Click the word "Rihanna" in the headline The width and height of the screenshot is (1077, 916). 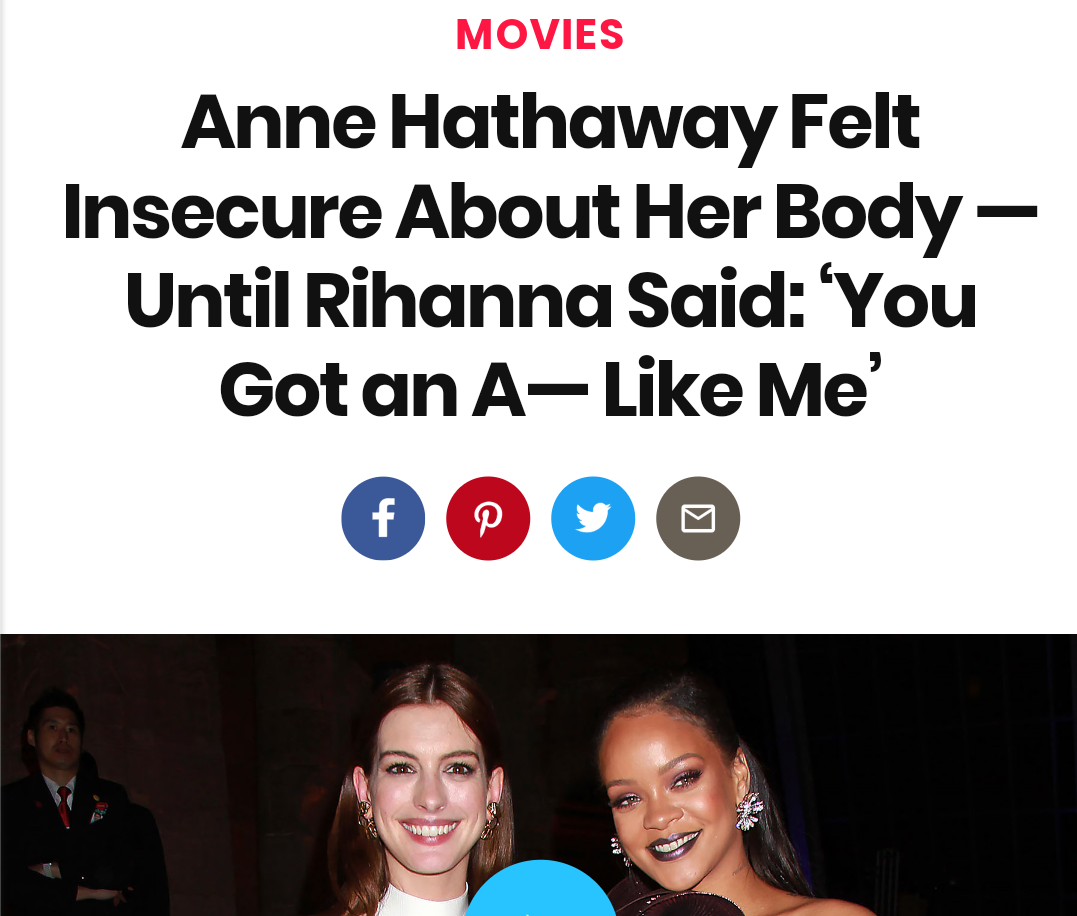click(458, 301)
